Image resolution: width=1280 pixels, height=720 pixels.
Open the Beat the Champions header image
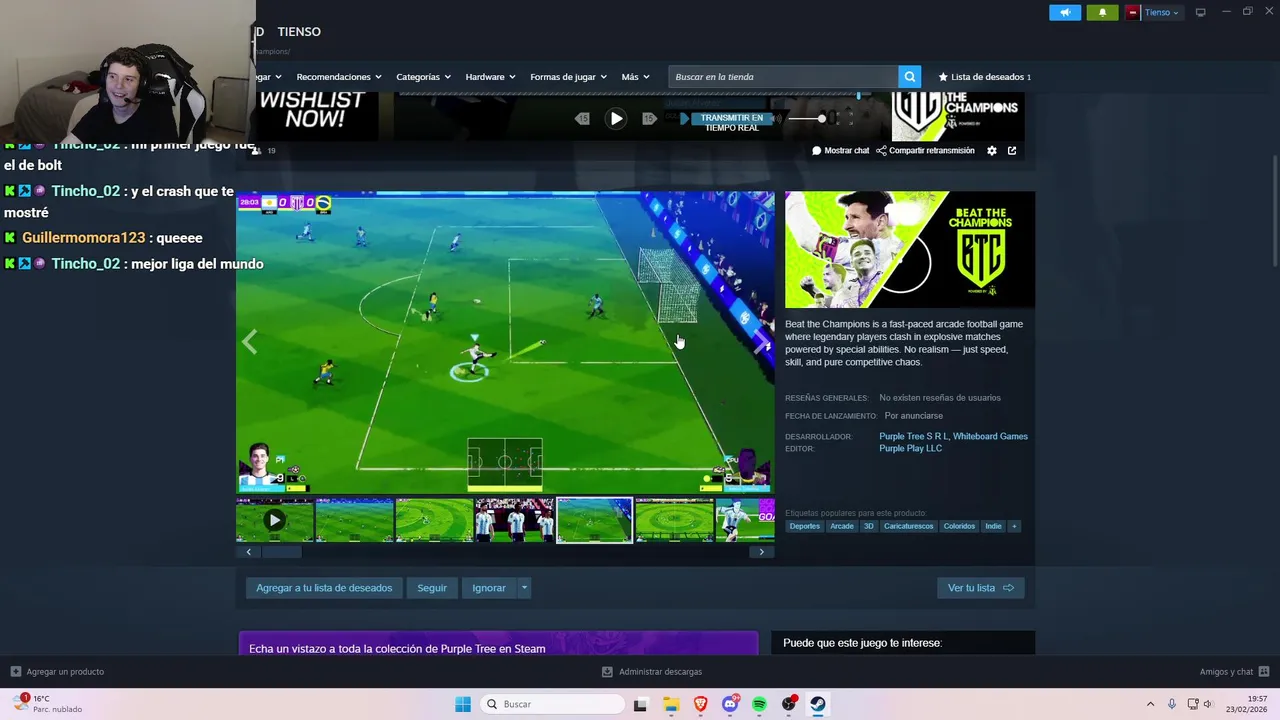(910, 250)
